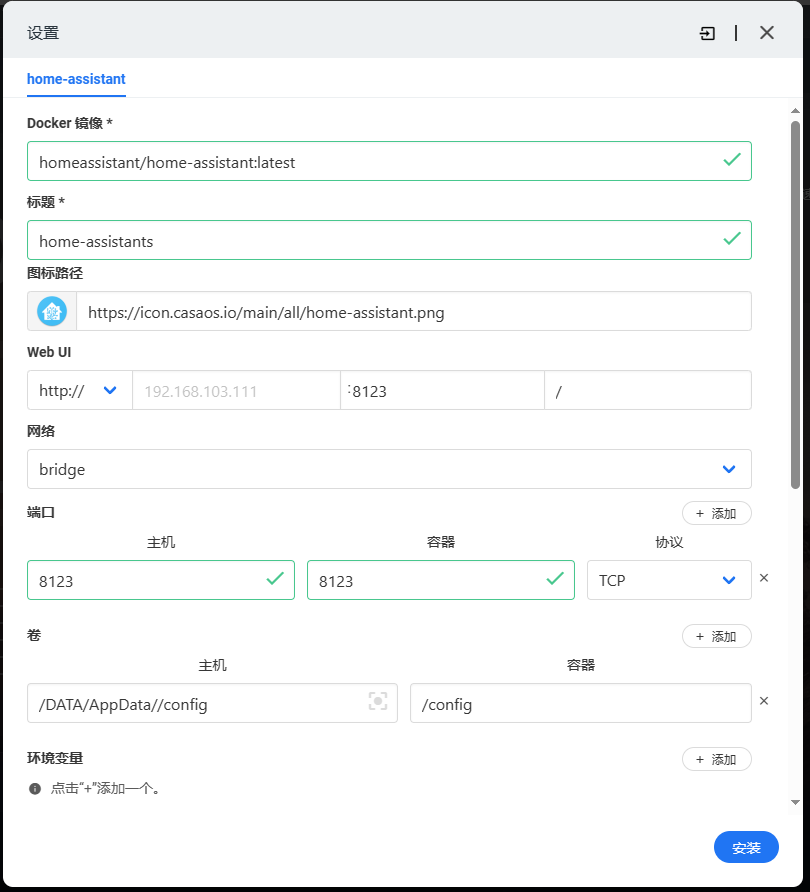Edit the host port 8123 field
810x892 pixels.
pos(161,580)
